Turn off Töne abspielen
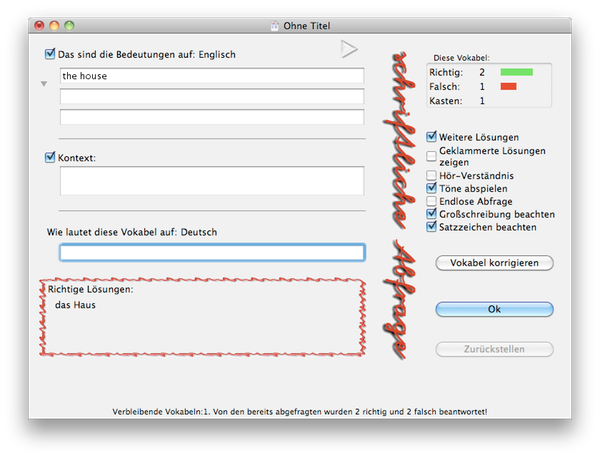 (432, 188)
